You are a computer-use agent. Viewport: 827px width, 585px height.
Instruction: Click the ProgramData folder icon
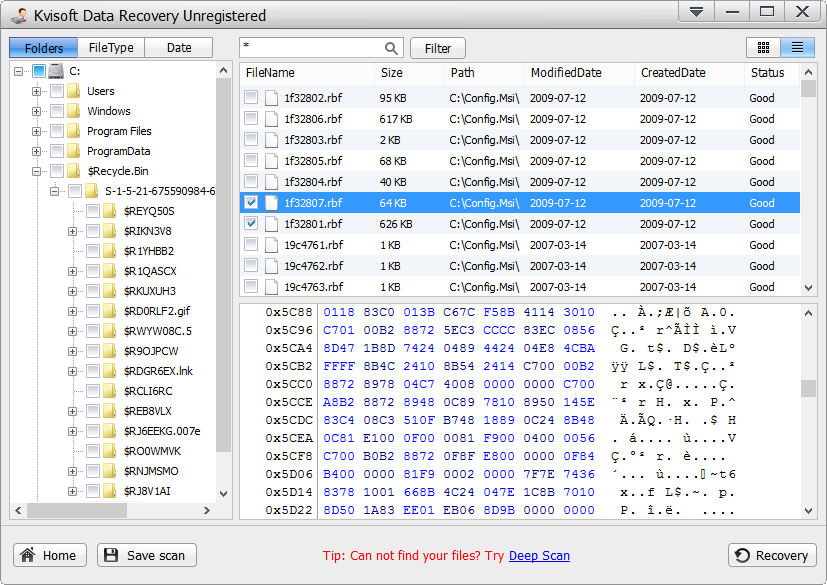[73, 151]
